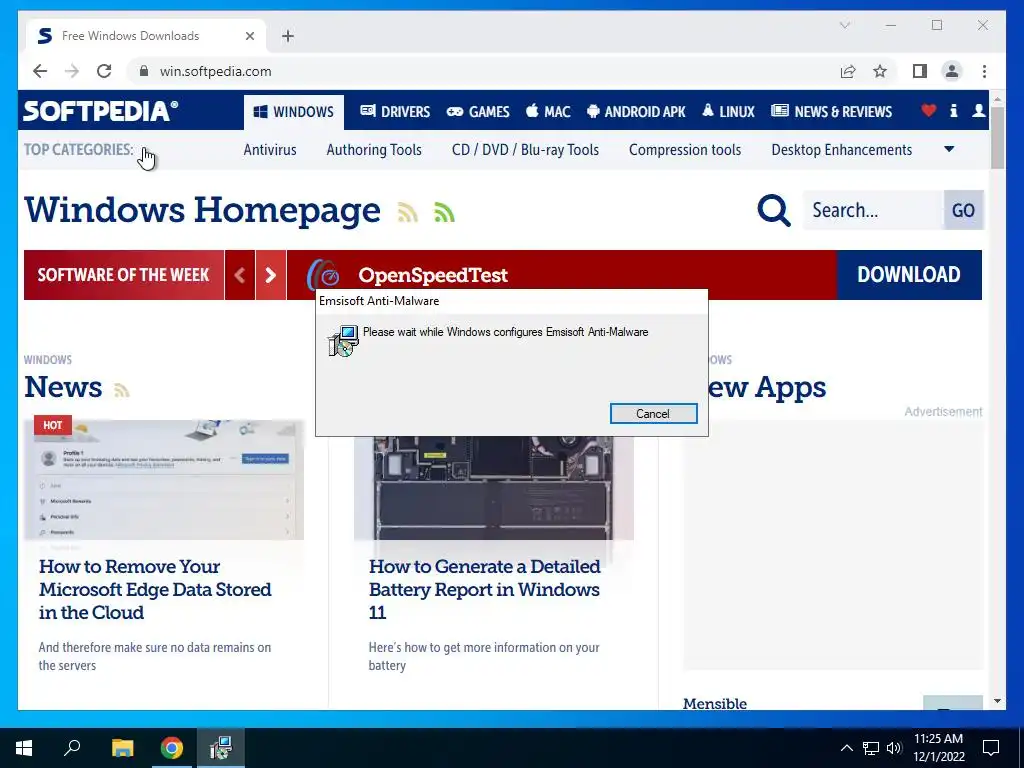Open a new browser tab
Image resolution: width=1024 pixels, height=768 pixels.
pyautogui.click(x=288, y=36)
